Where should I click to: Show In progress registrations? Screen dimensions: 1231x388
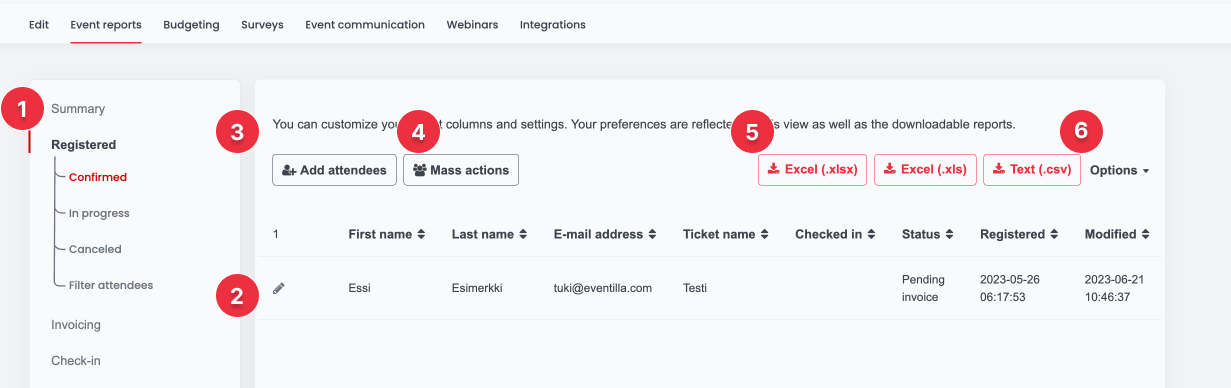tap(99, 213)
